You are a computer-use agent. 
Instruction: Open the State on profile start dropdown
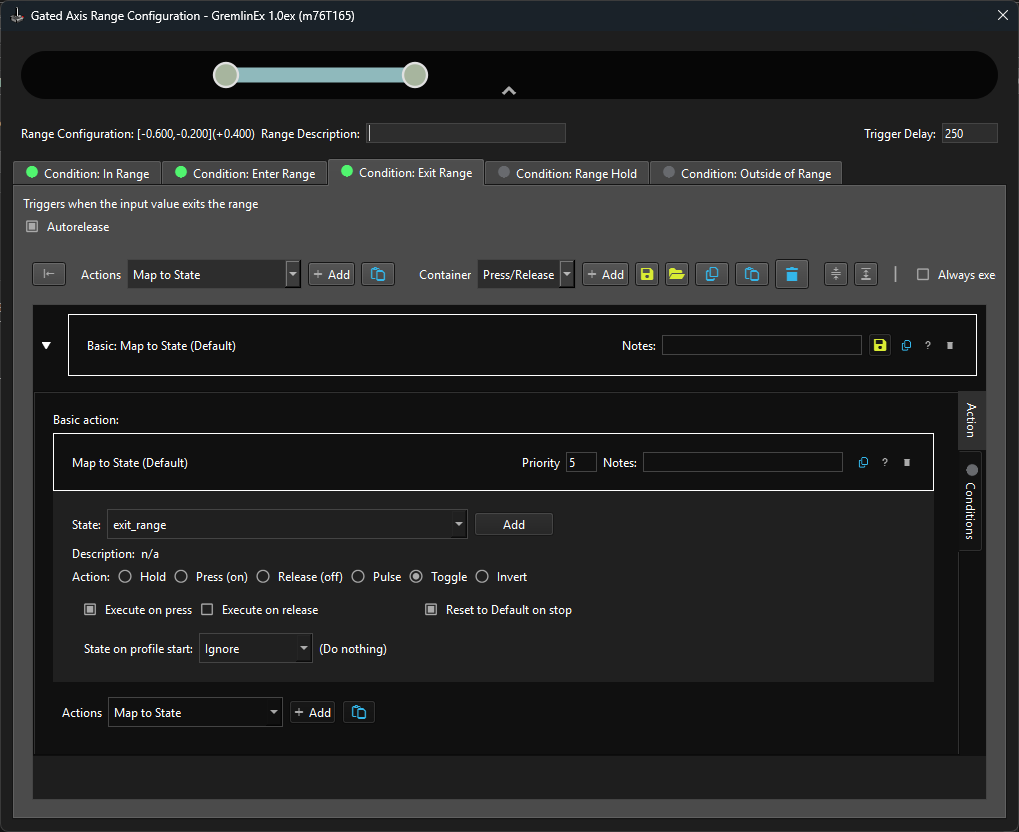(256, 649)
